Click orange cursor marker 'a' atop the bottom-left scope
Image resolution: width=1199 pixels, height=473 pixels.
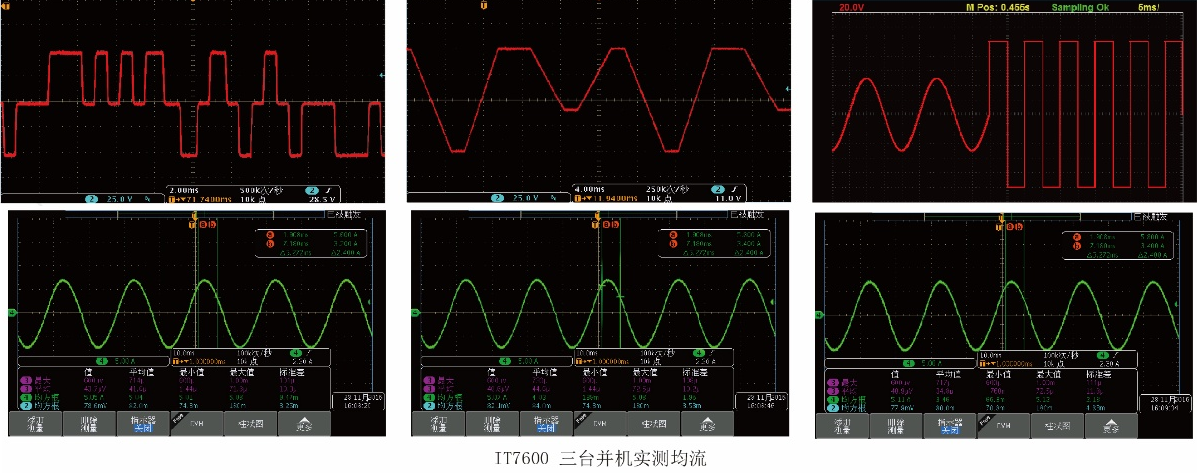[x=201, y=224]
